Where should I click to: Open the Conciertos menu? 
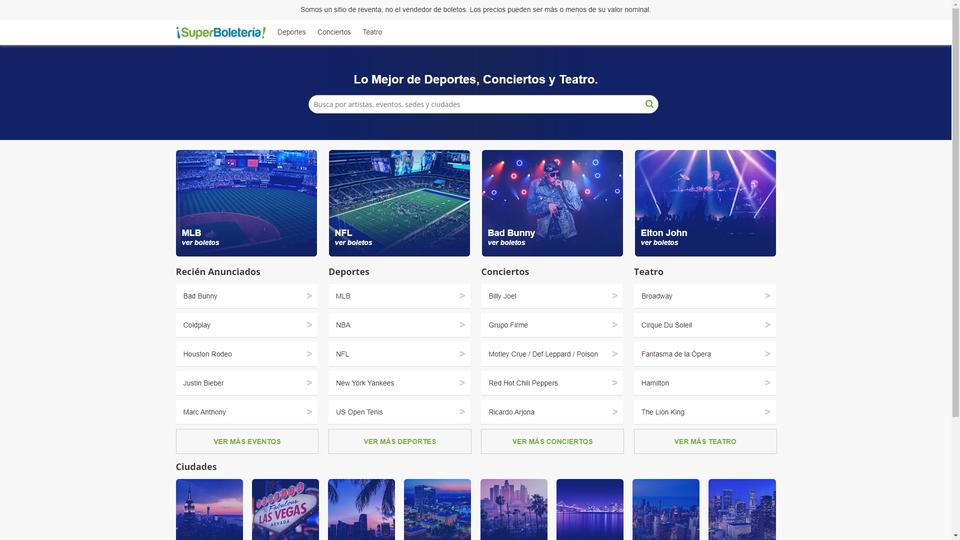coord(334,32)
